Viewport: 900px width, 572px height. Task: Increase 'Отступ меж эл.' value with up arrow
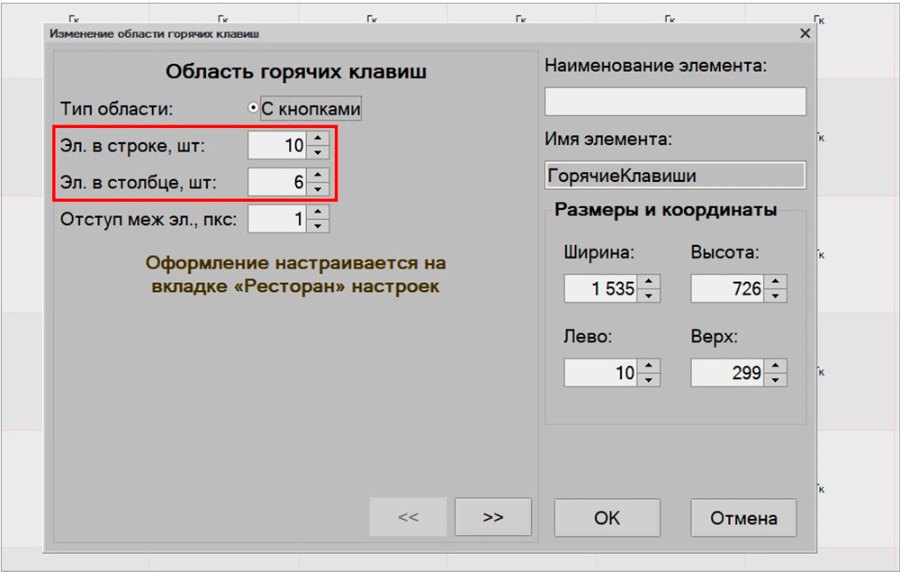point(318,212)
